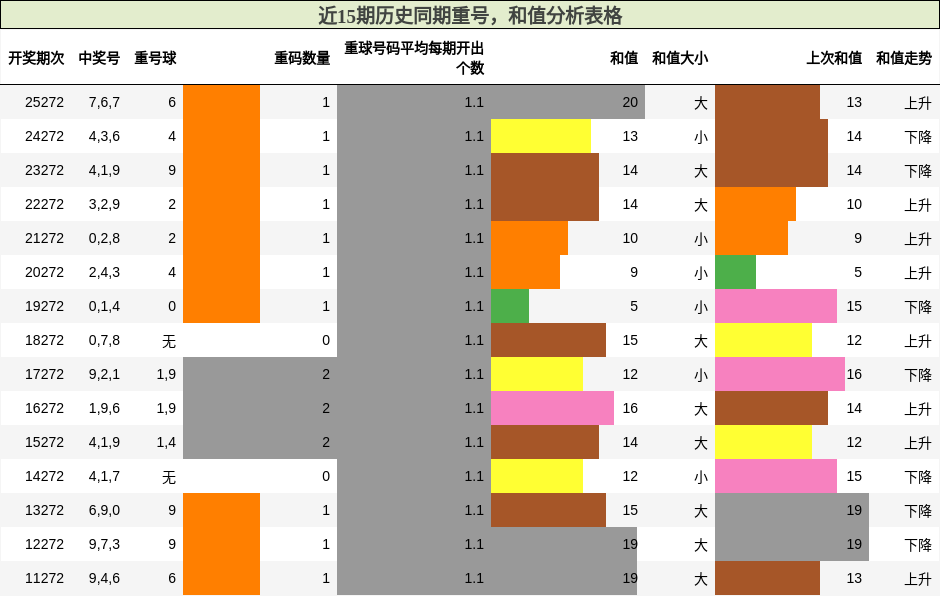Click sum value 20 in row 25272
Image resolution: width=940 pixels, height=596 pixels.
(x=630, y=103)
